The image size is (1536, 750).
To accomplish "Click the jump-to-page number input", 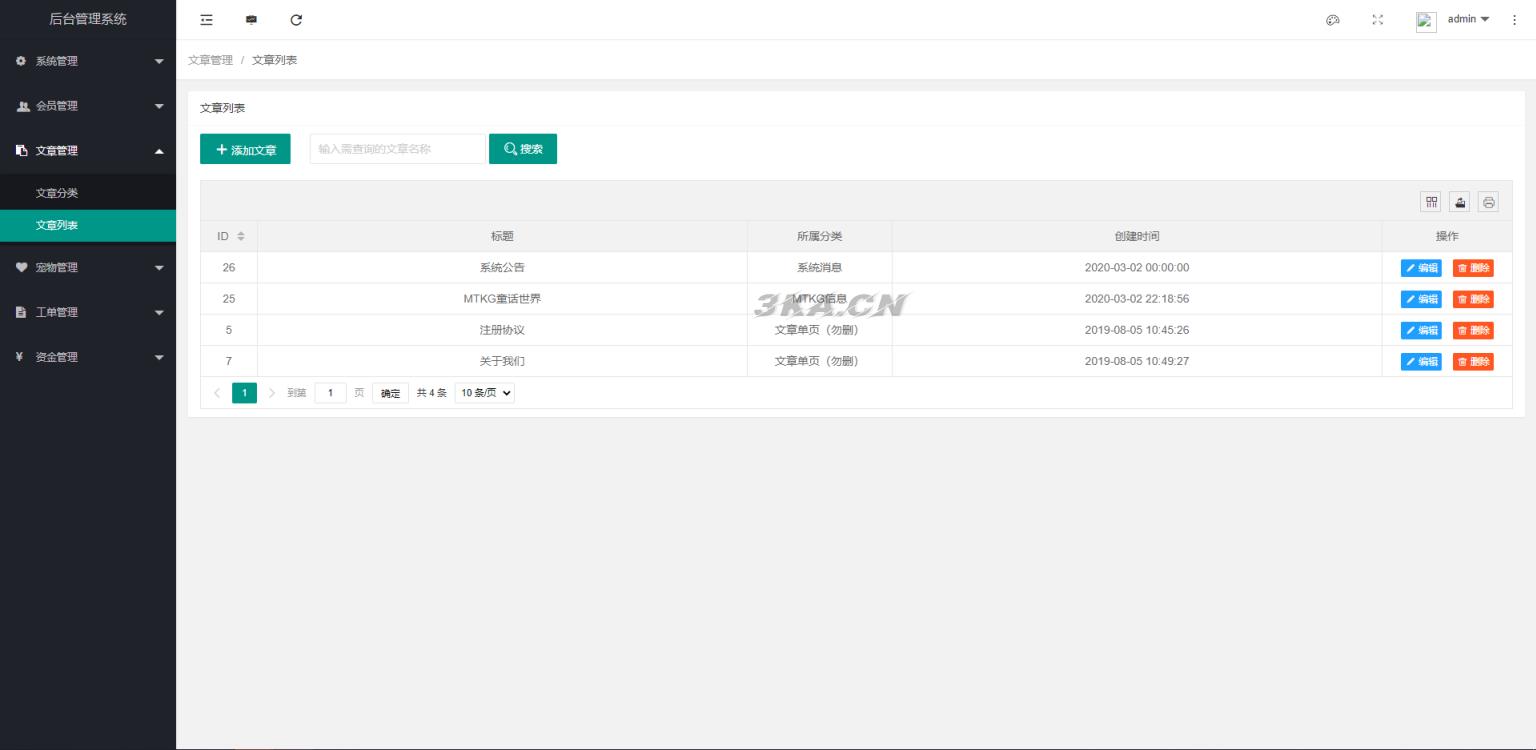I will click(330, 393).
